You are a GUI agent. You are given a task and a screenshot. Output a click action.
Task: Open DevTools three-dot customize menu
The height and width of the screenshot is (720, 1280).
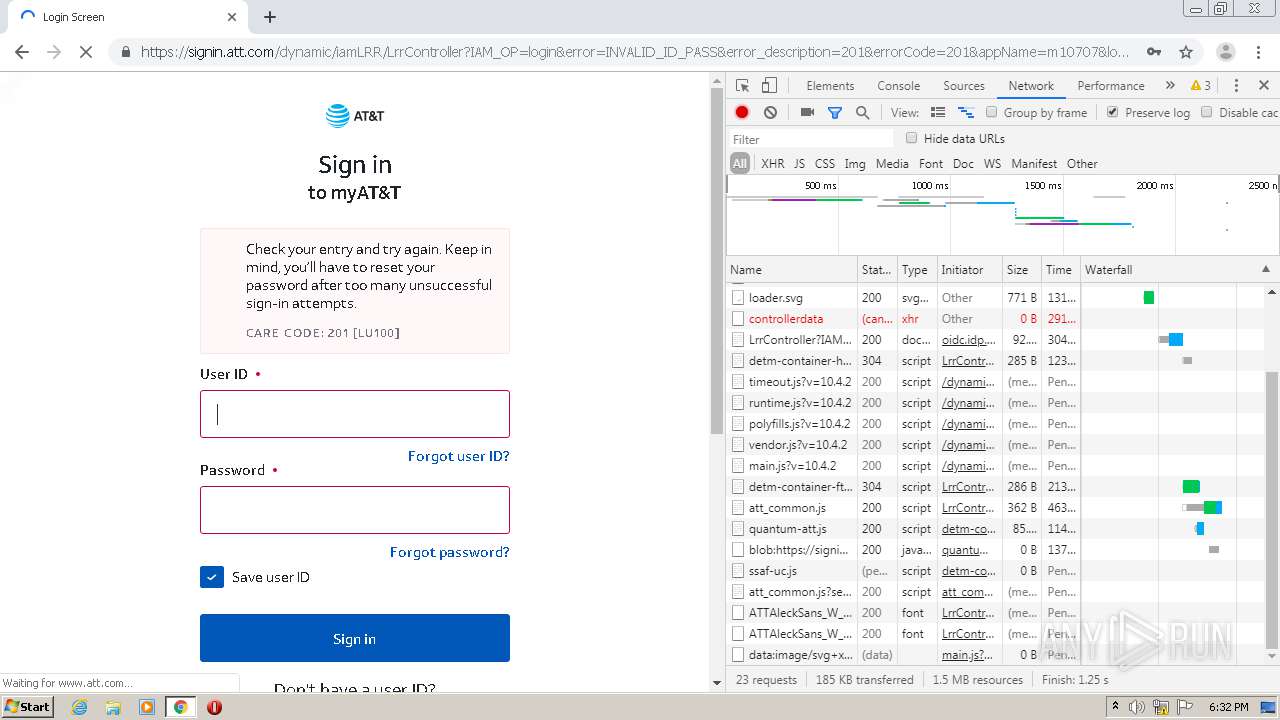[x=1236, y=86]
